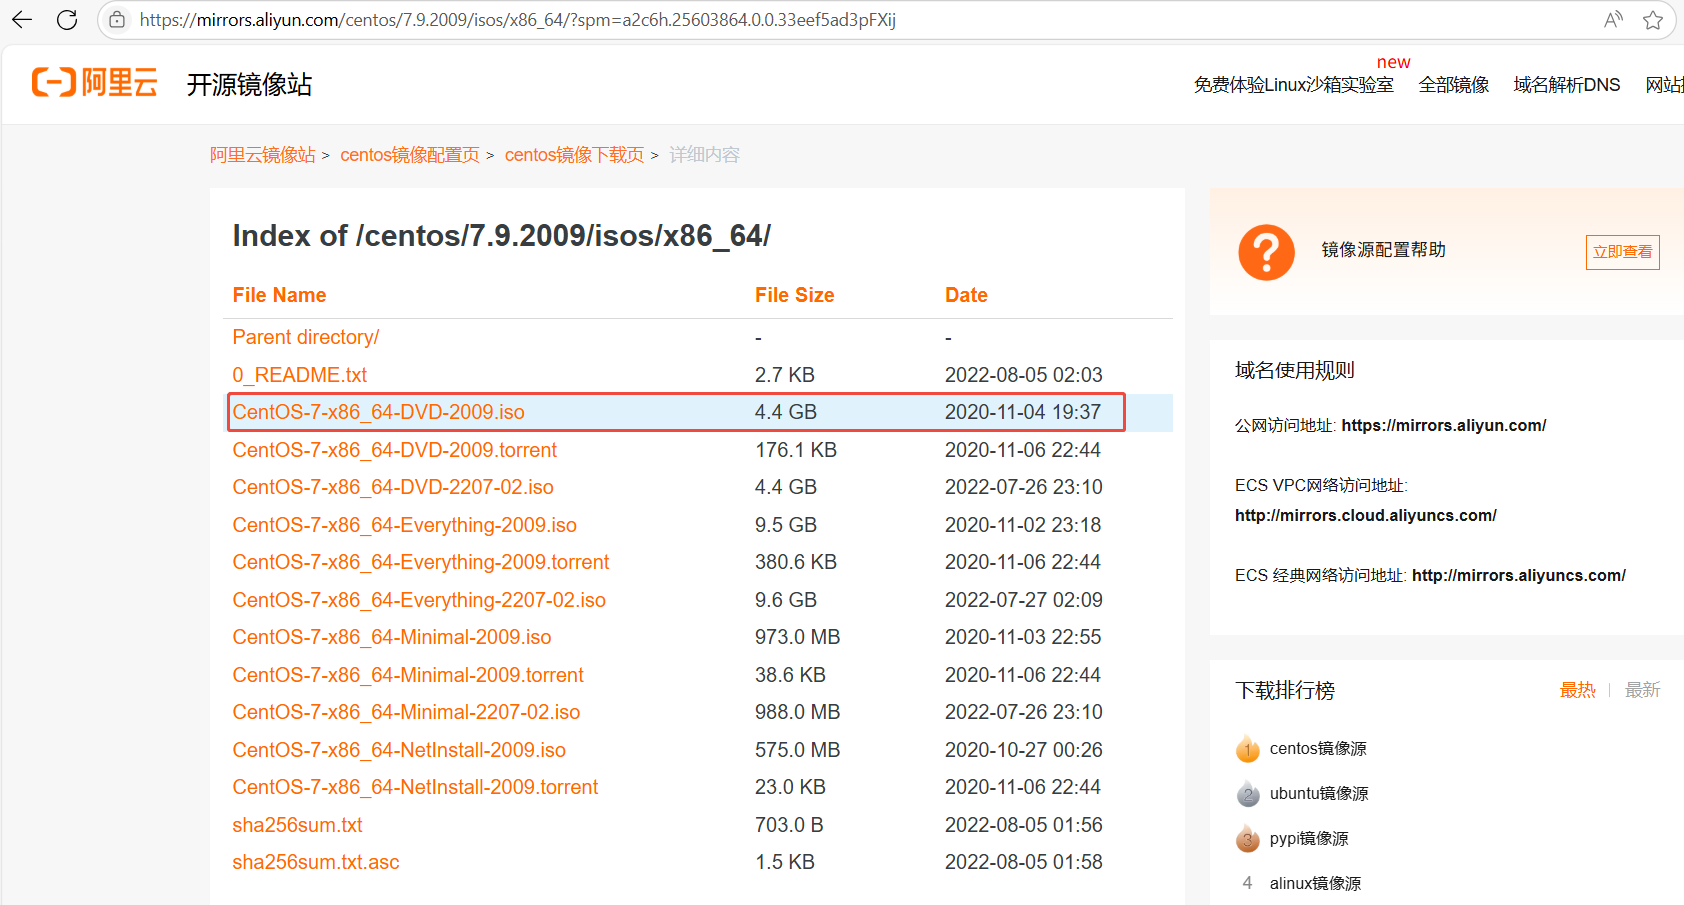Image resolution: width=1684 pixels, height=905 pixels.
Task: Go to centos镜像下载页 breadcrumb
Action: [574, 155]
